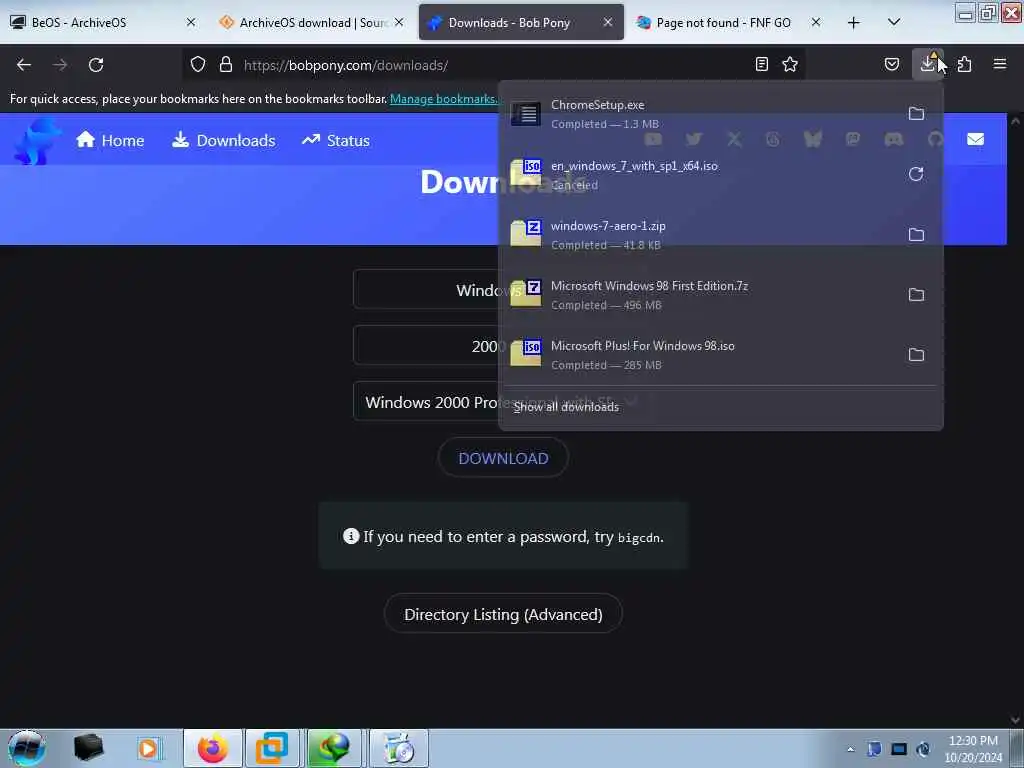Screen dimensions: 1024x768
Task: Open Microsoft Plus! For Windows 98.iso entry
Action: 702,355
